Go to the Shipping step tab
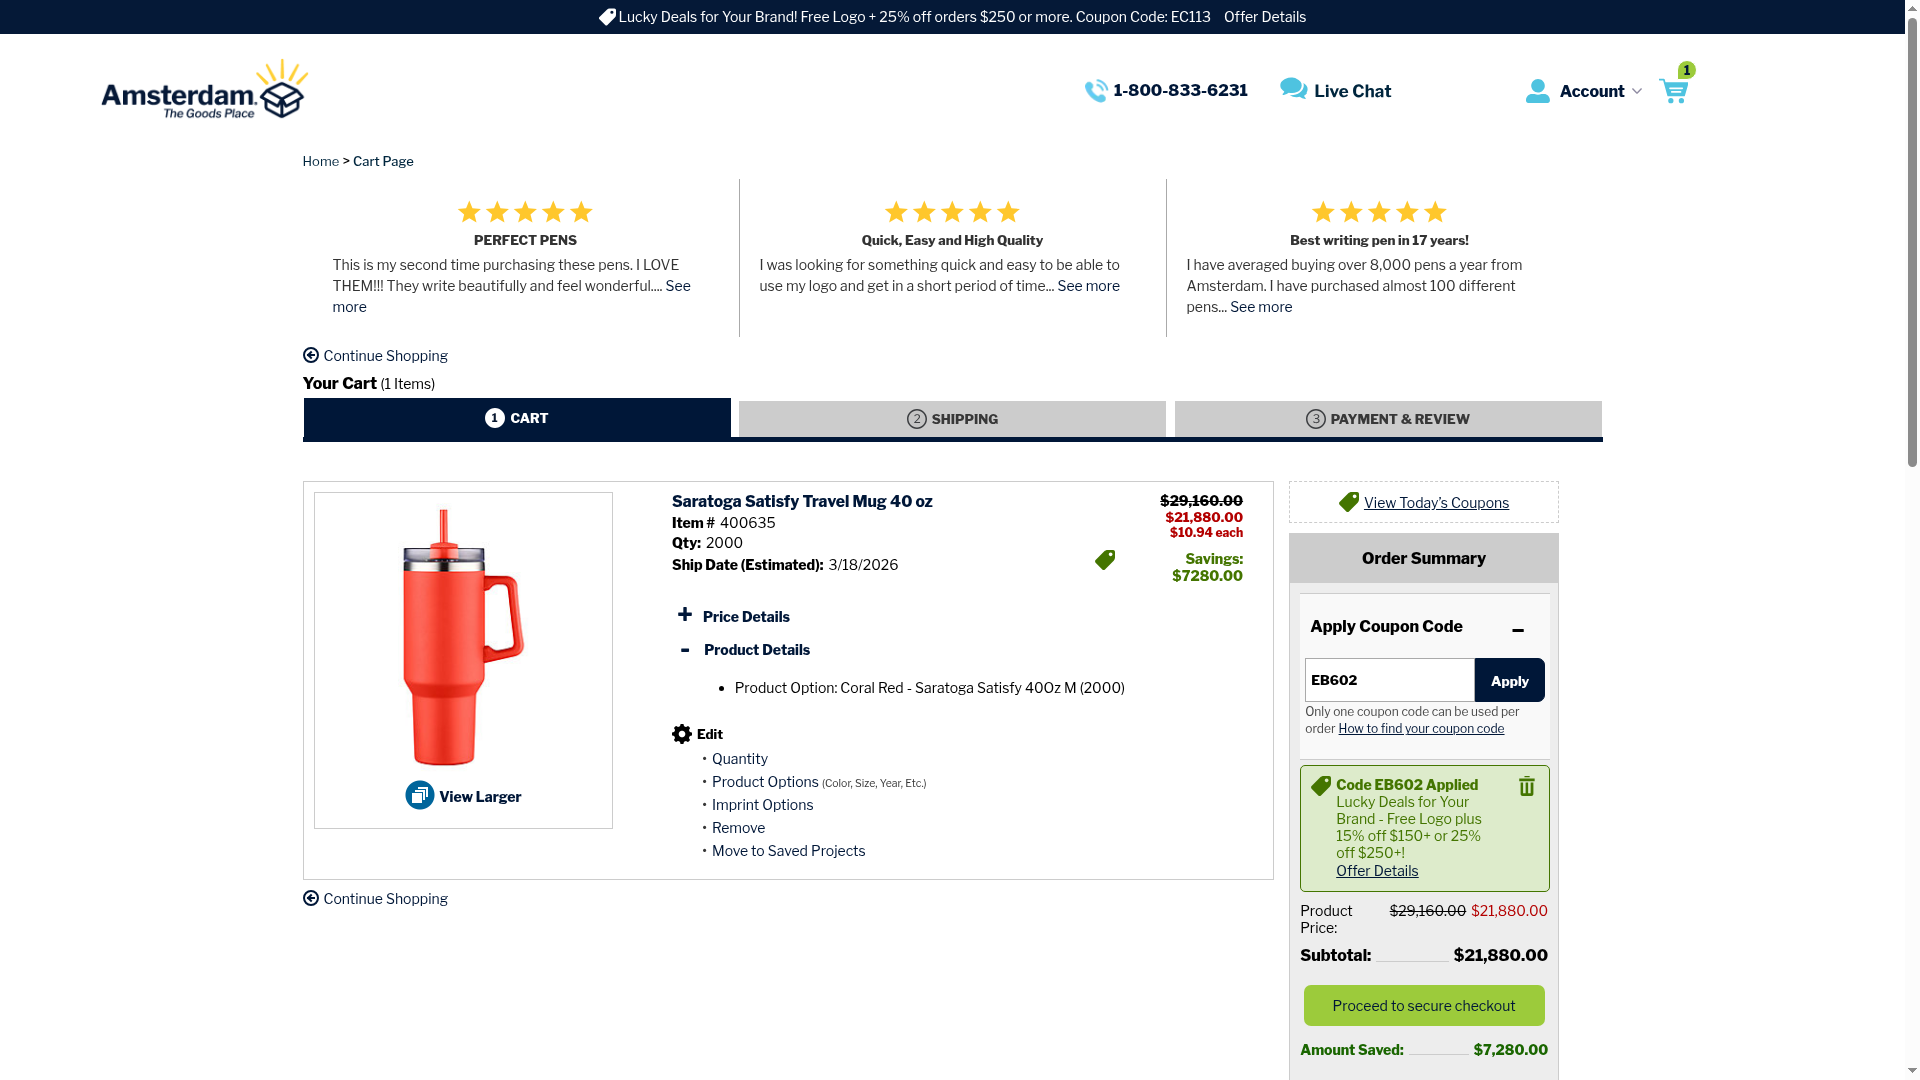 click(x=952, y=419)
